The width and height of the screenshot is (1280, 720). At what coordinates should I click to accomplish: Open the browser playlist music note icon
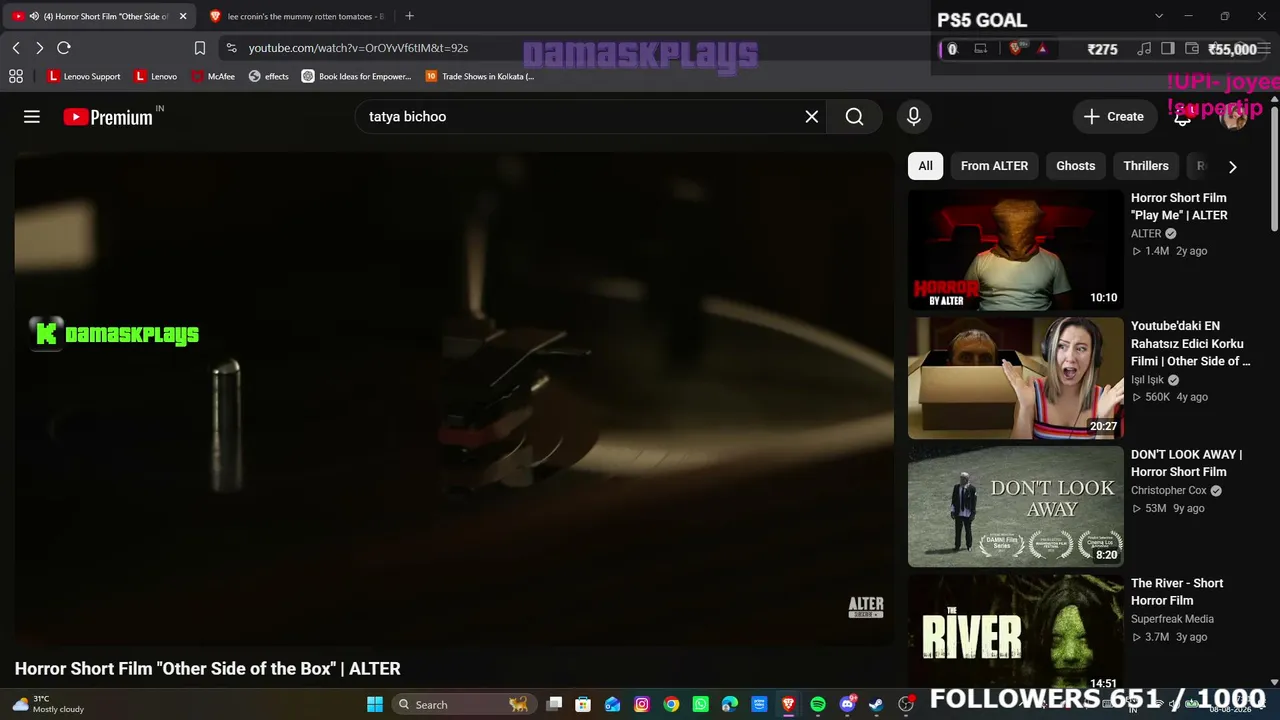coord(1144,49)
